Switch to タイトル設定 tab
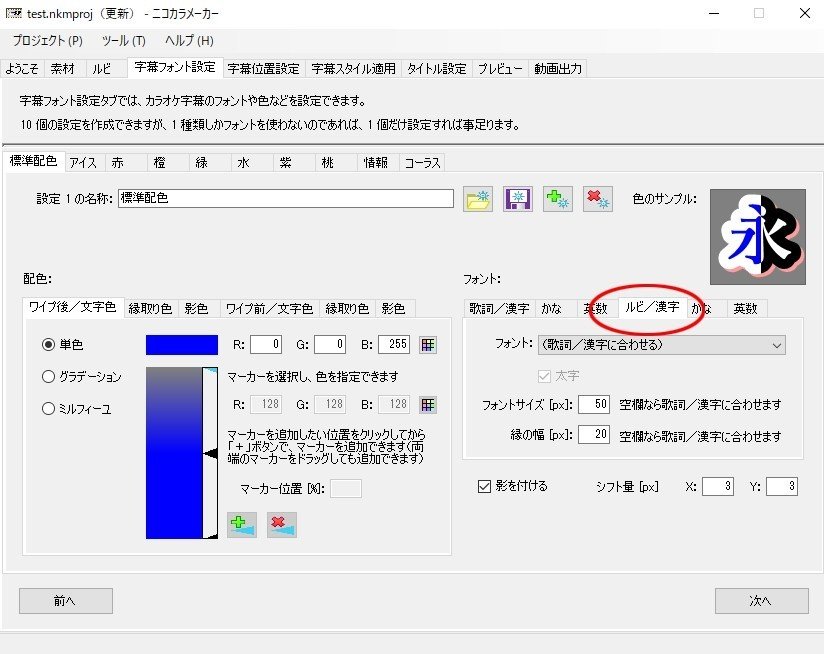Screen dimensions: 824x654 point(437,69)
